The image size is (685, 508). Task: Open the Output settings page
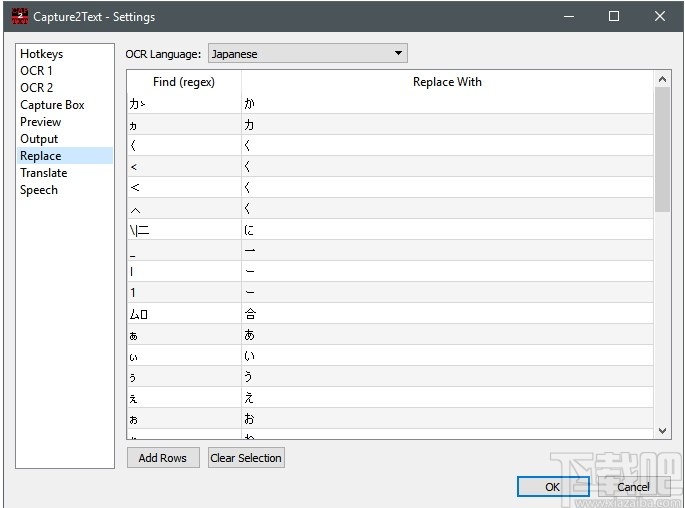(39, 139)
